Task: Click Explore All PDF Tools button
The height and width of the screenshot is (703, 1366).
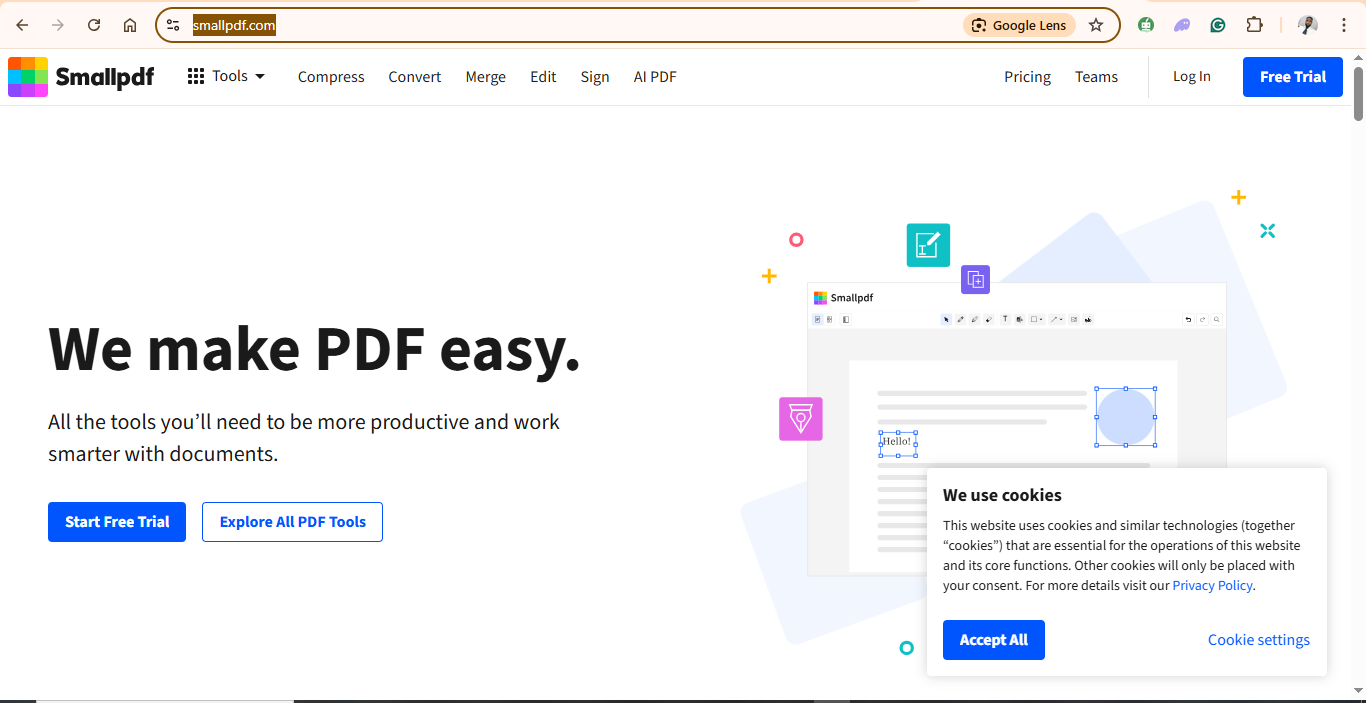Action: tap(292, 522)
